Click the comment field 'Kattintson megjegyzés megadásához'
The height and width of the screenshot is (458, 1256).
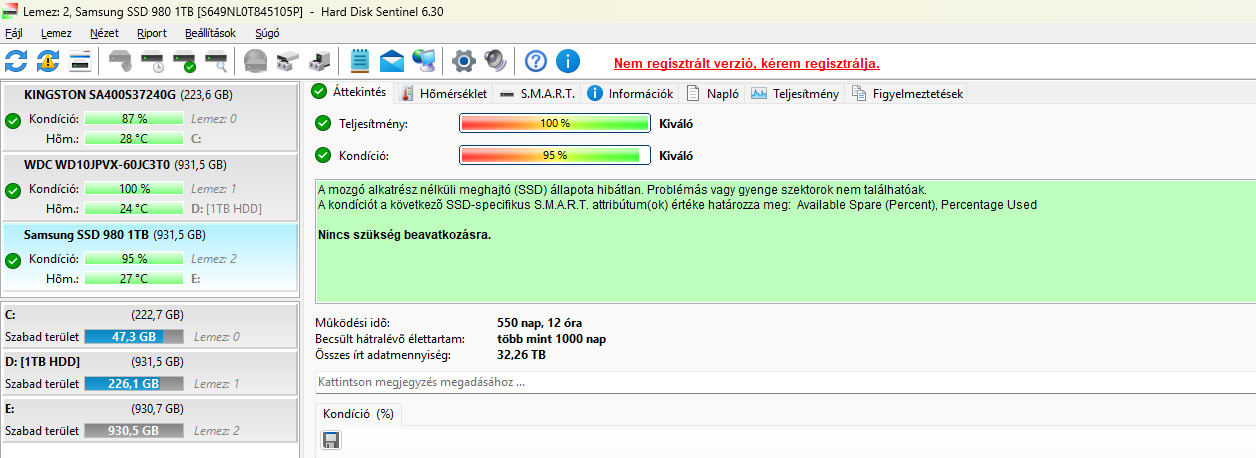point(784,382)
